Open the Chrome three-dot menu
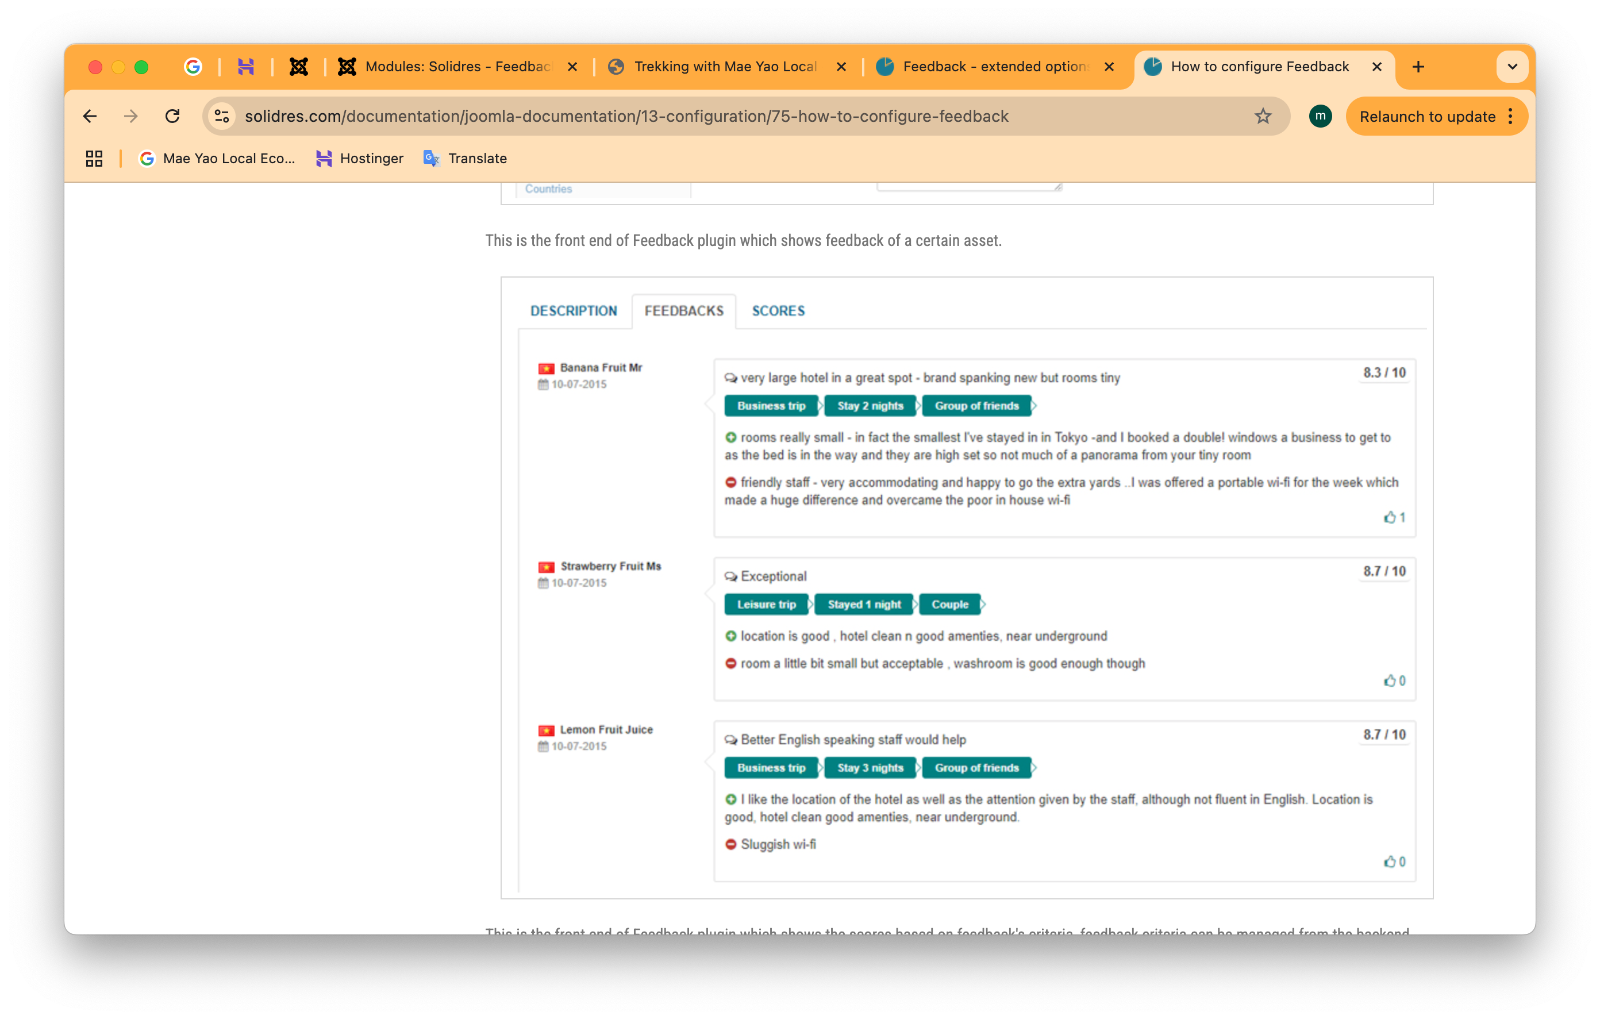Image resolution: width=1600 pixels, height=1019 pixels. coord(1510,116)
